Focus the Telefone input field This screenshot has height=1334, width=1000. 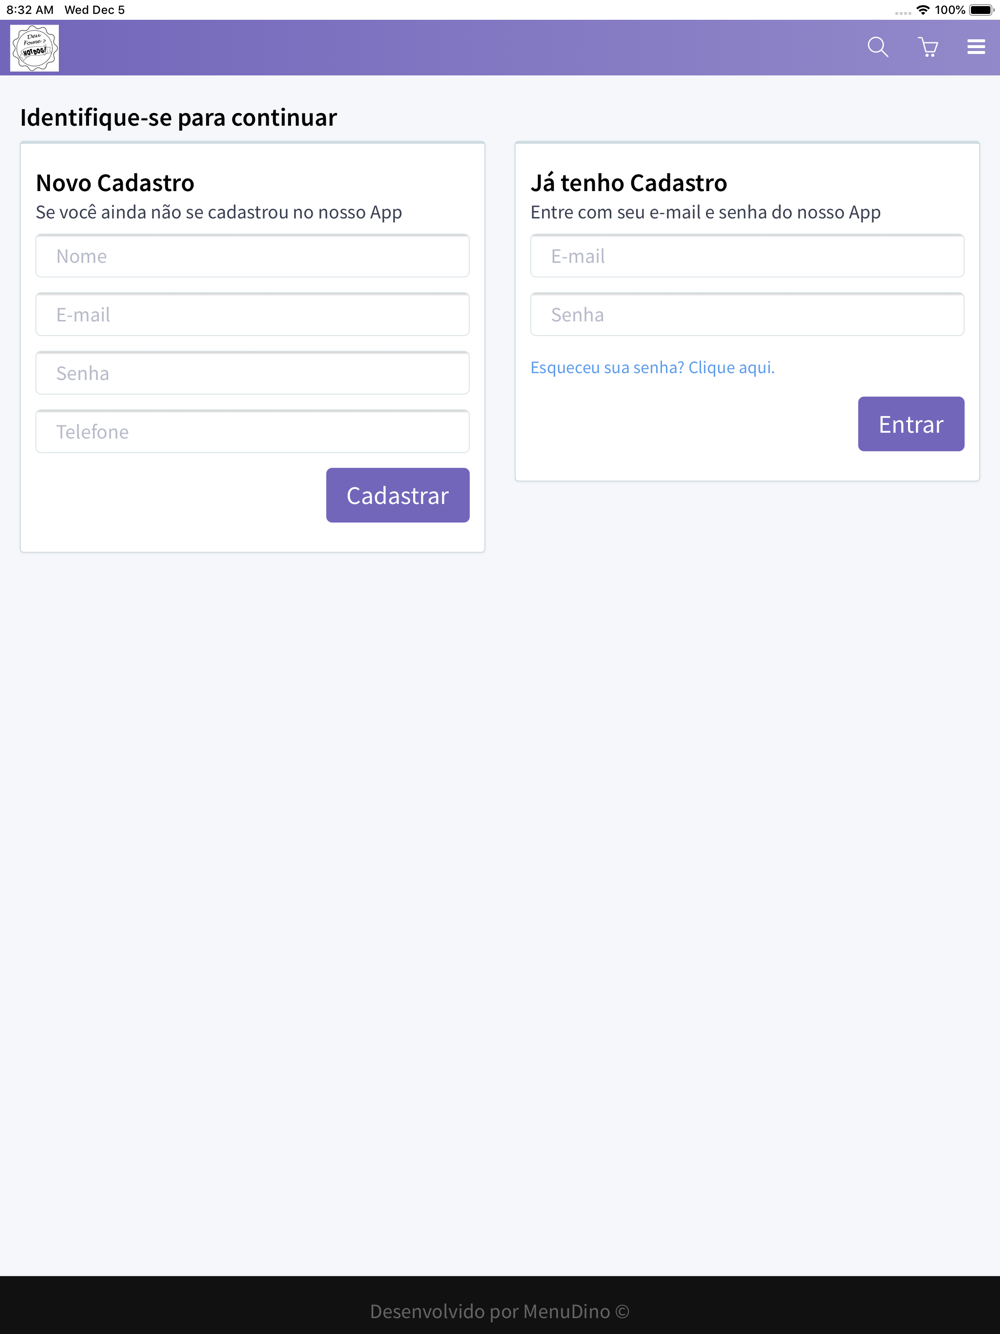point(253,431)
